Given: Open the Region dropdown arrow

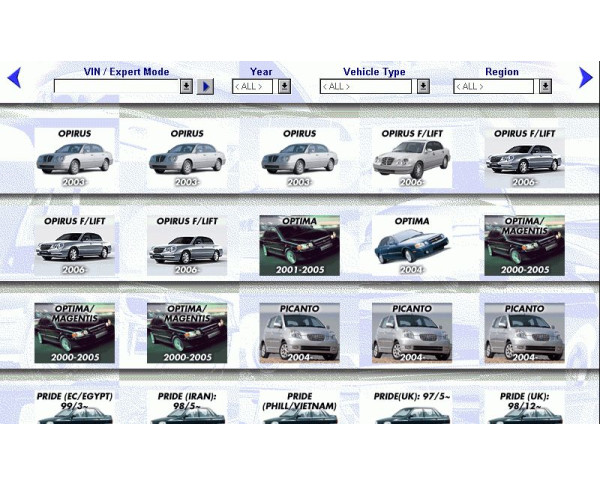Looking at the screenshot, I should 545,87.
